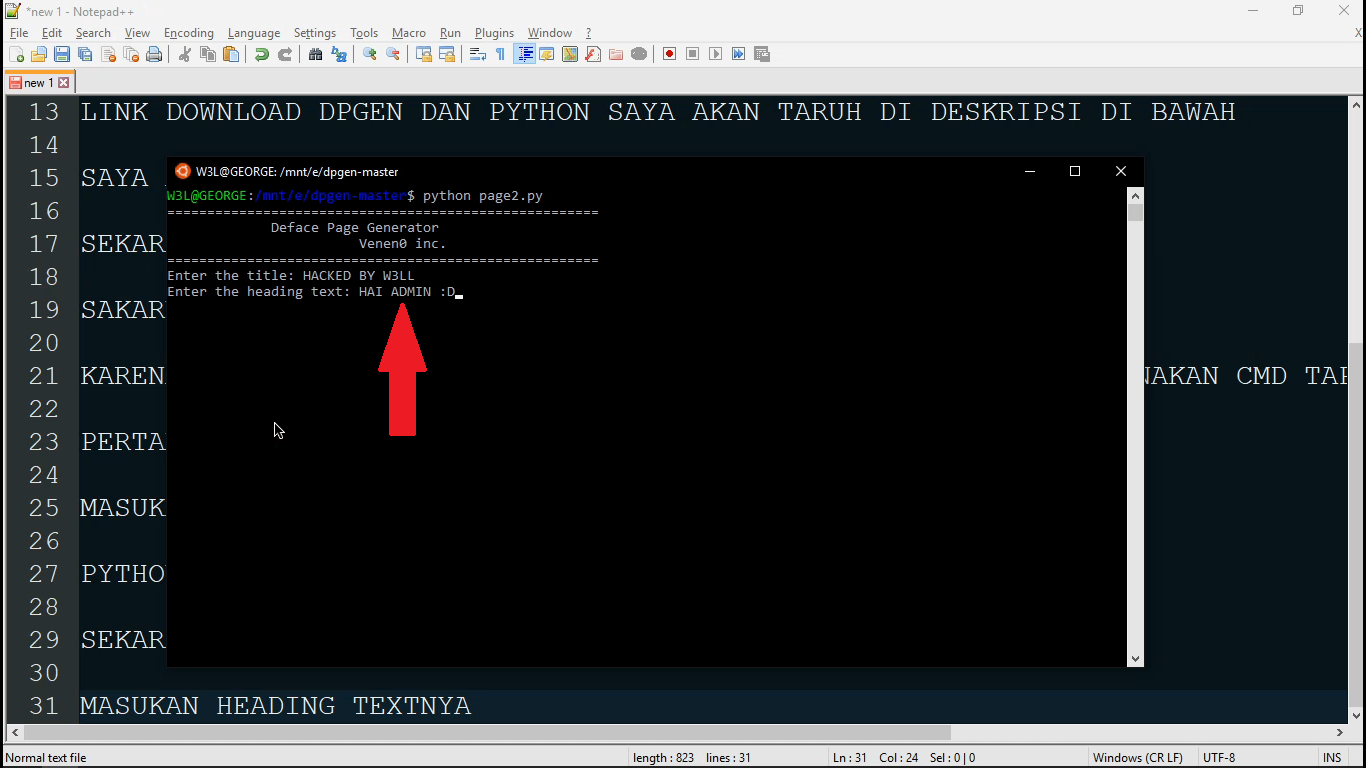Open the Encoding menu

[188, 32]
